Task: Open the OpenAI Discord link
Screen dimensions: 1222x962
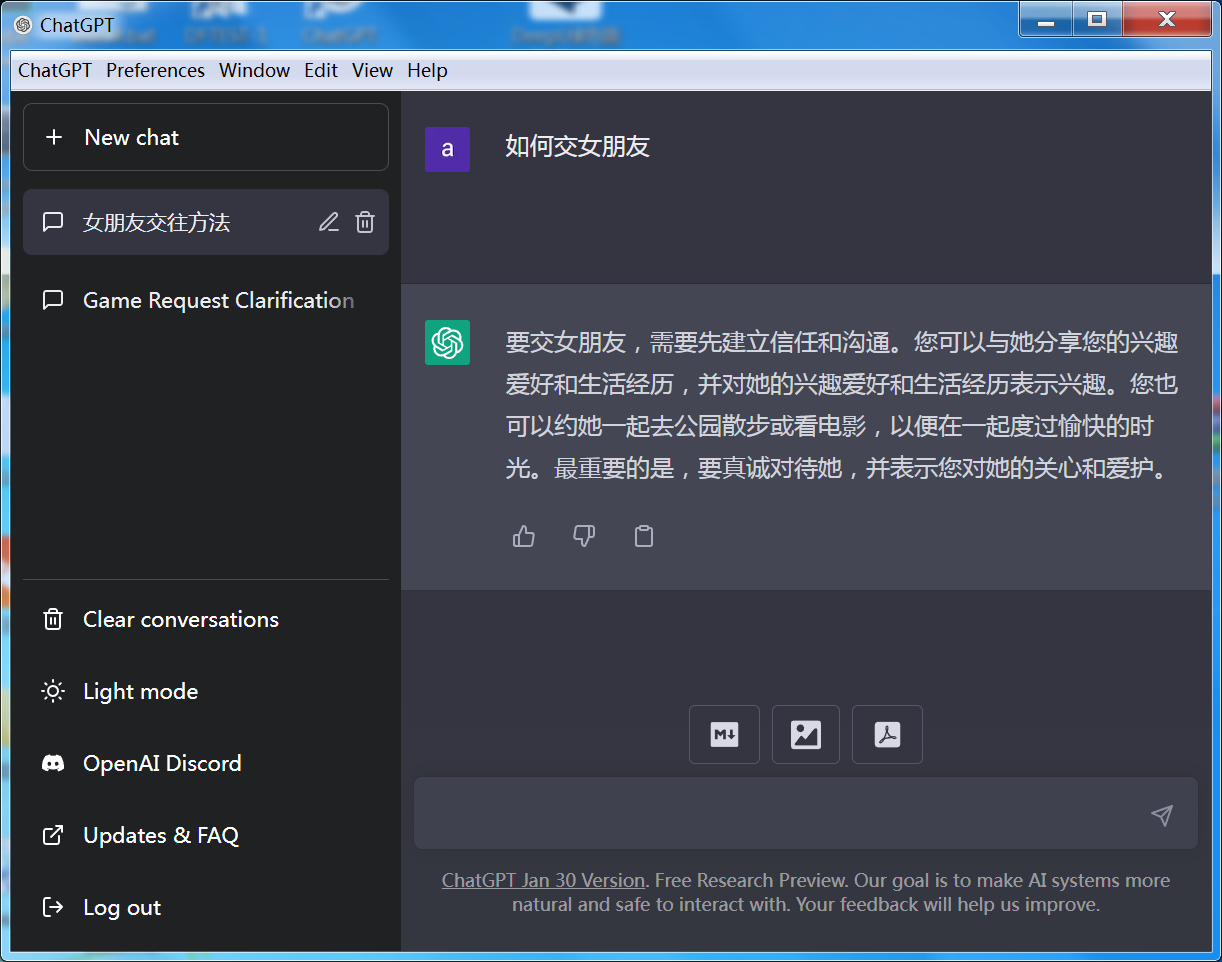Action: 206,764
